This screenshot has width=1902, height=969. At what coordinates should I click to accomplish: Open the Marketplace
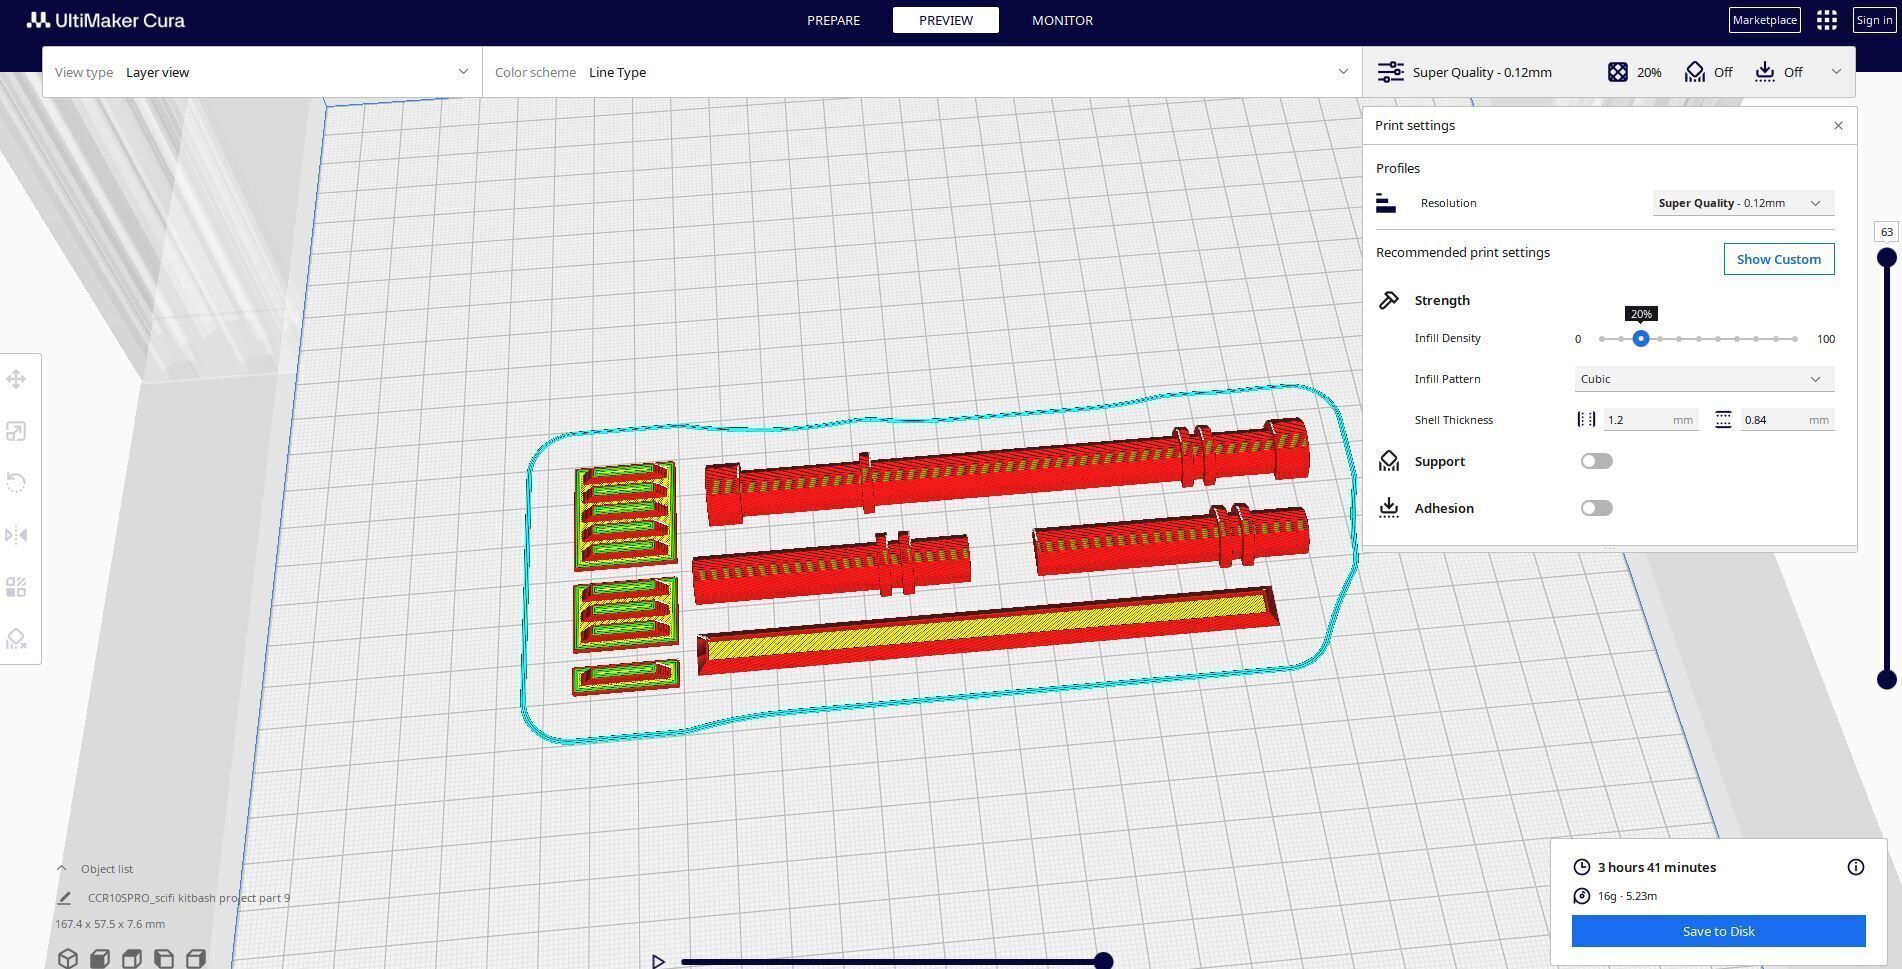(x=1765, y=20)
